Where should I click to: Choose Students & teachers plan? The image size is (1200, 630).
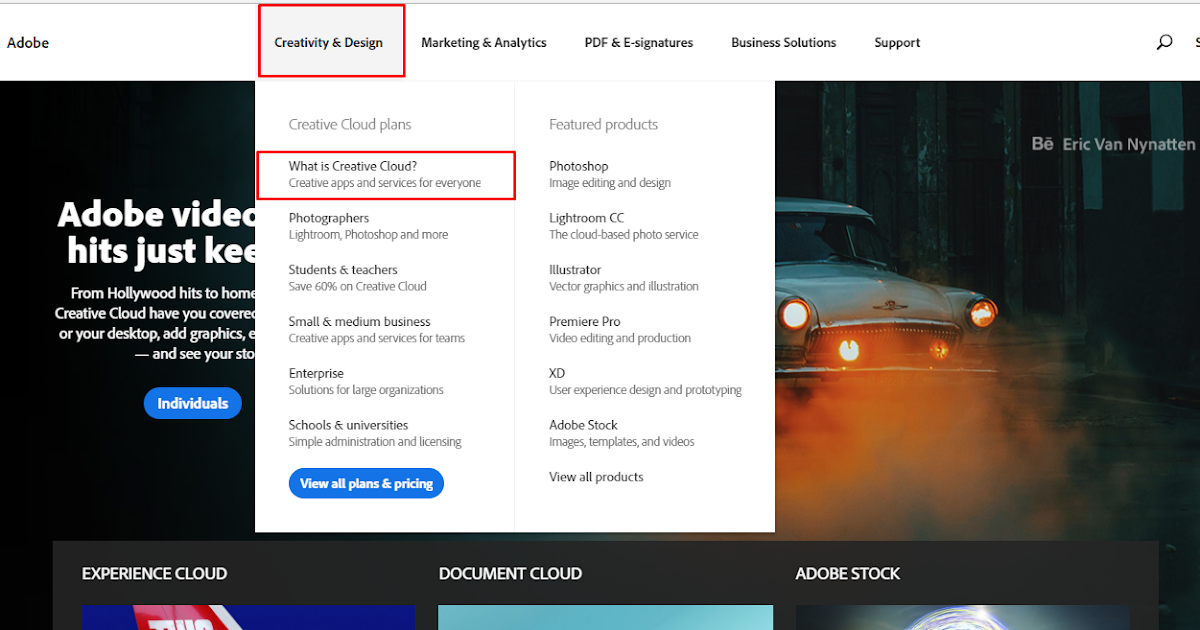tap(358, 278)
